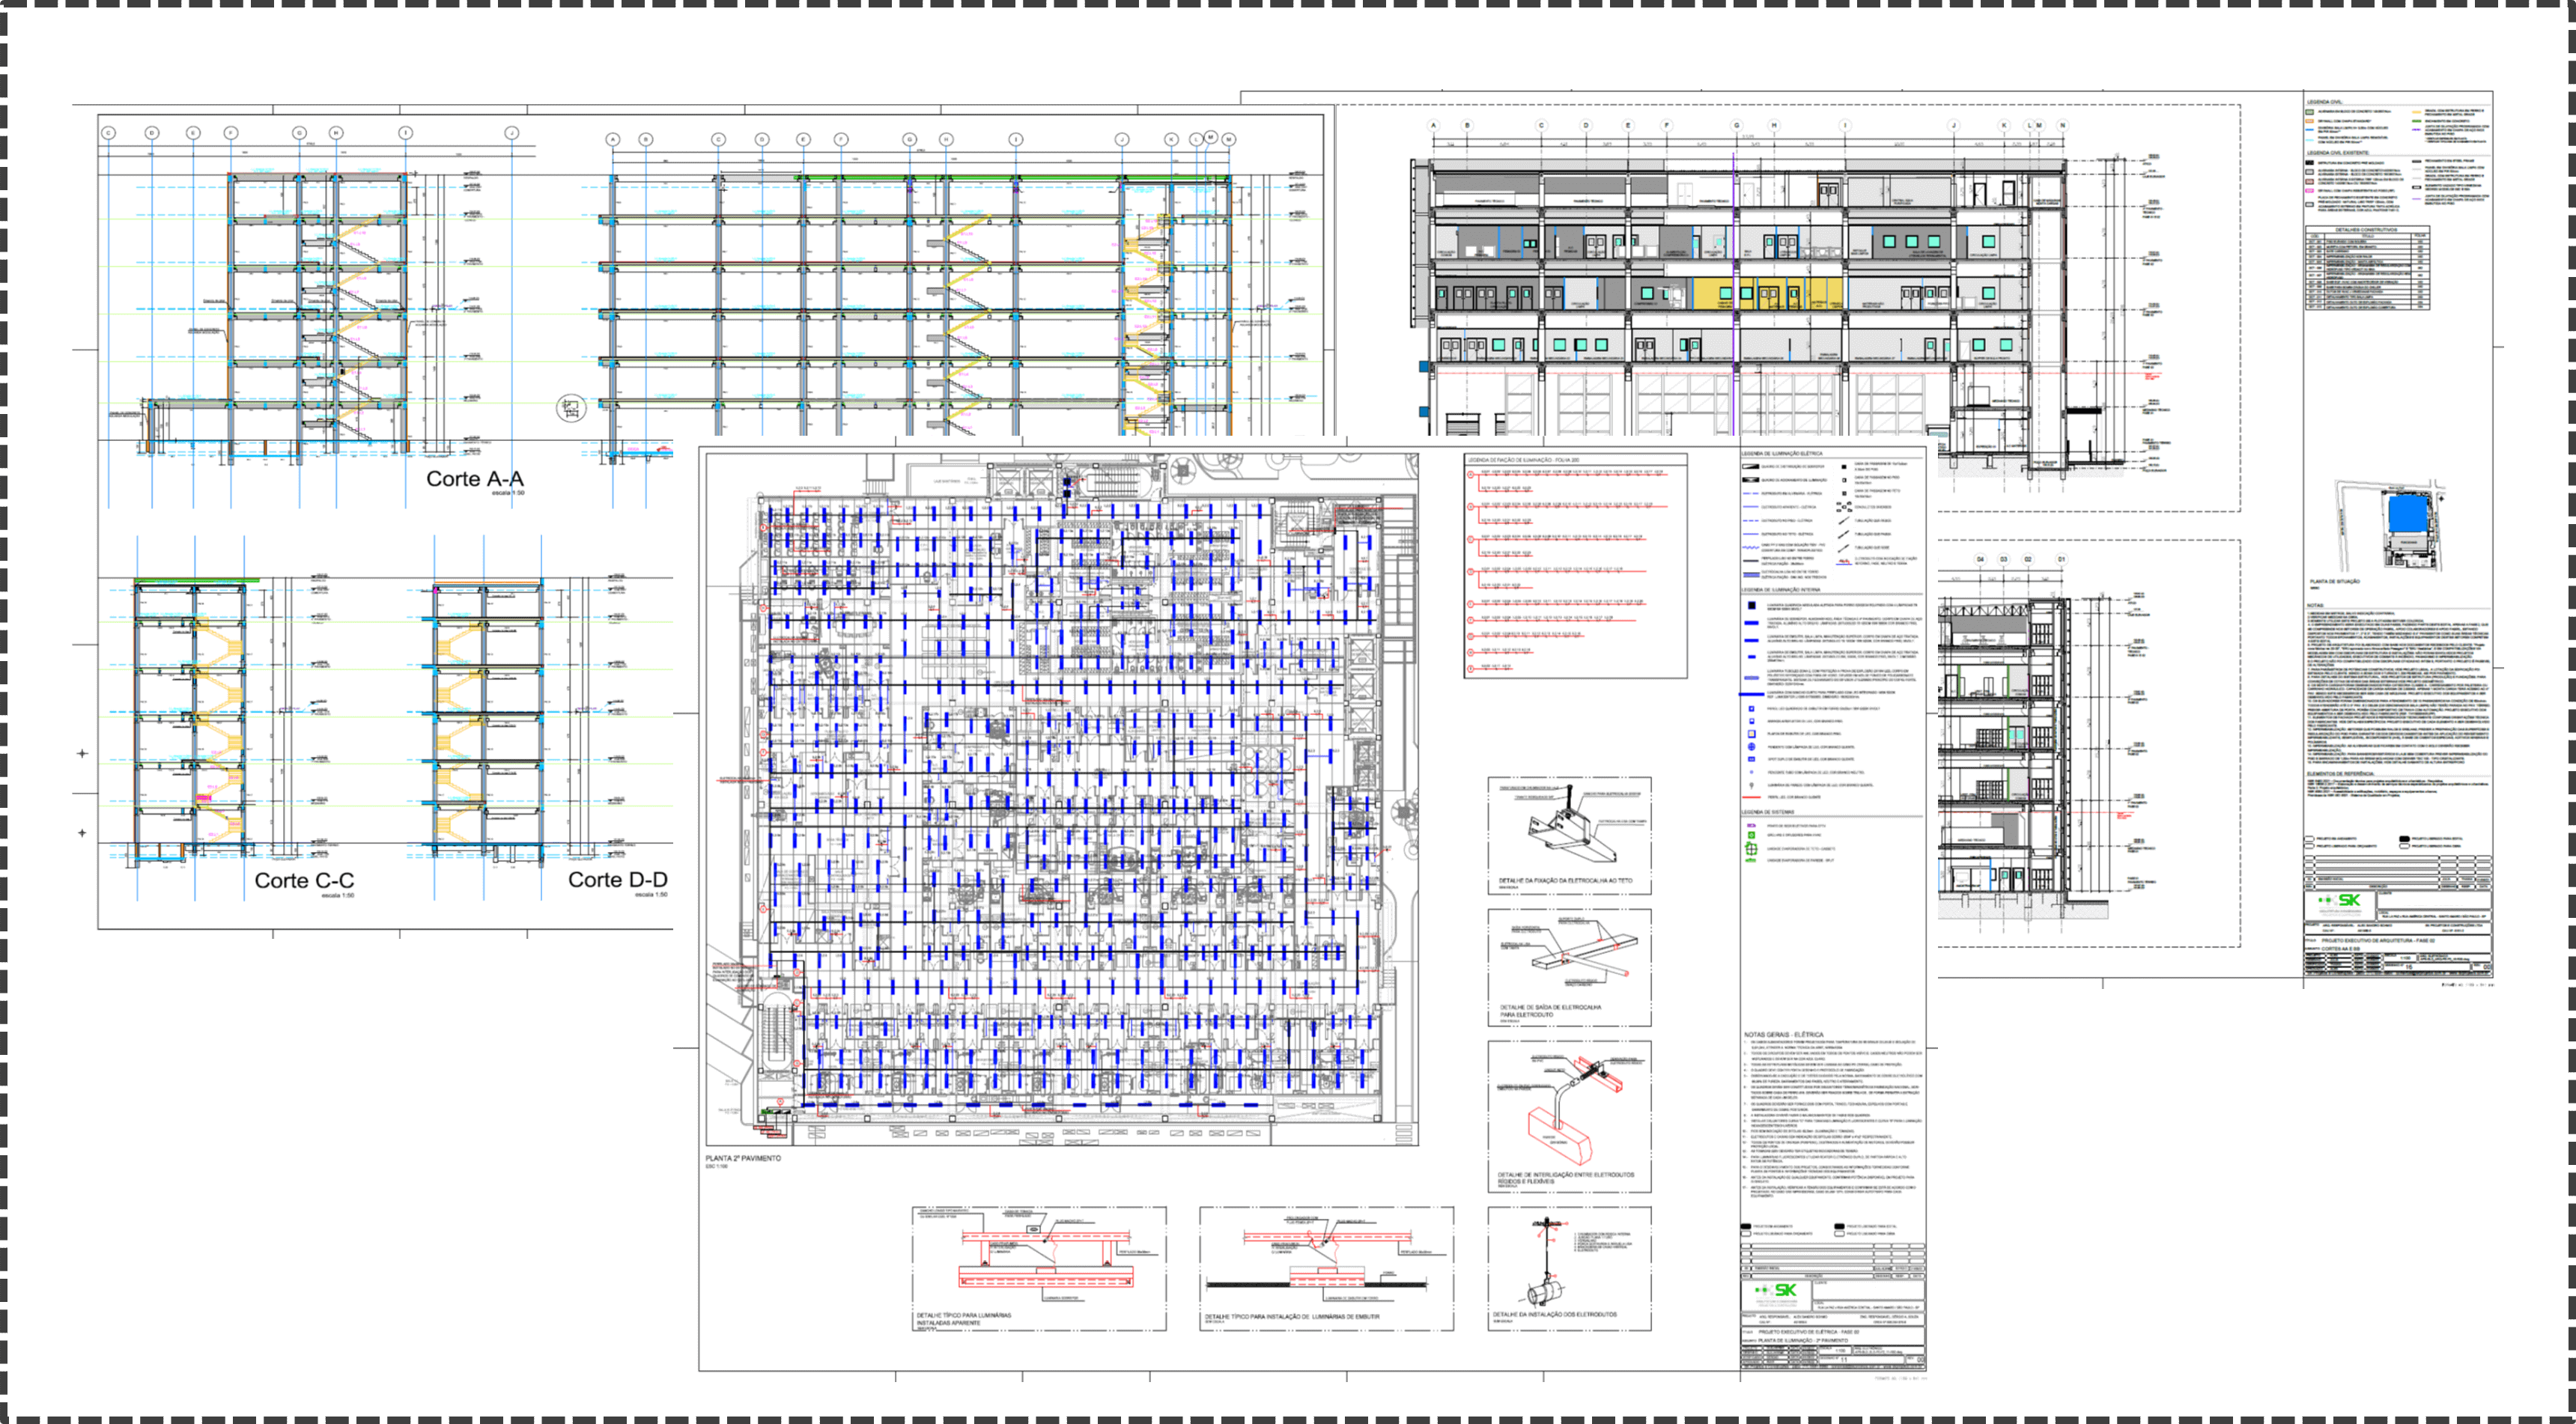The width and height of the screenshot is (2576, 1424).
Task: Select "PROJETO EXECUTIVO DE ELÉTRICA - FASE 02" title
Action: pos(1808,1332)
